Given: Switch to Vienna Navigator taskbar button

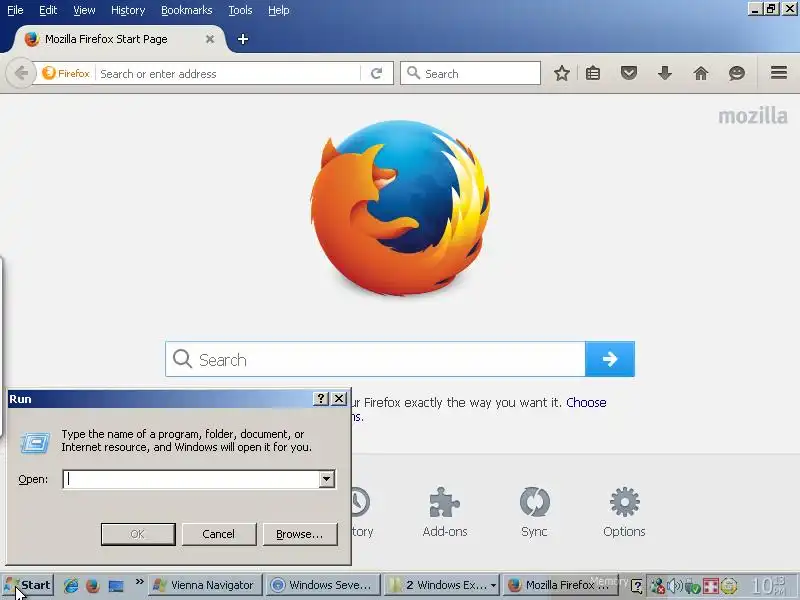Looking at the screenshot, I should click(206, 585).
